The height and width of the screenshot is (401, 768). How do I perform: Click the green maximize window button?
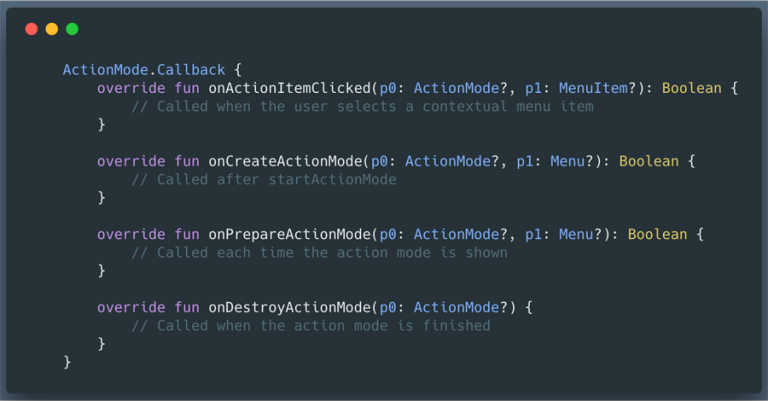pyautogui.click(x=72, y=29)
